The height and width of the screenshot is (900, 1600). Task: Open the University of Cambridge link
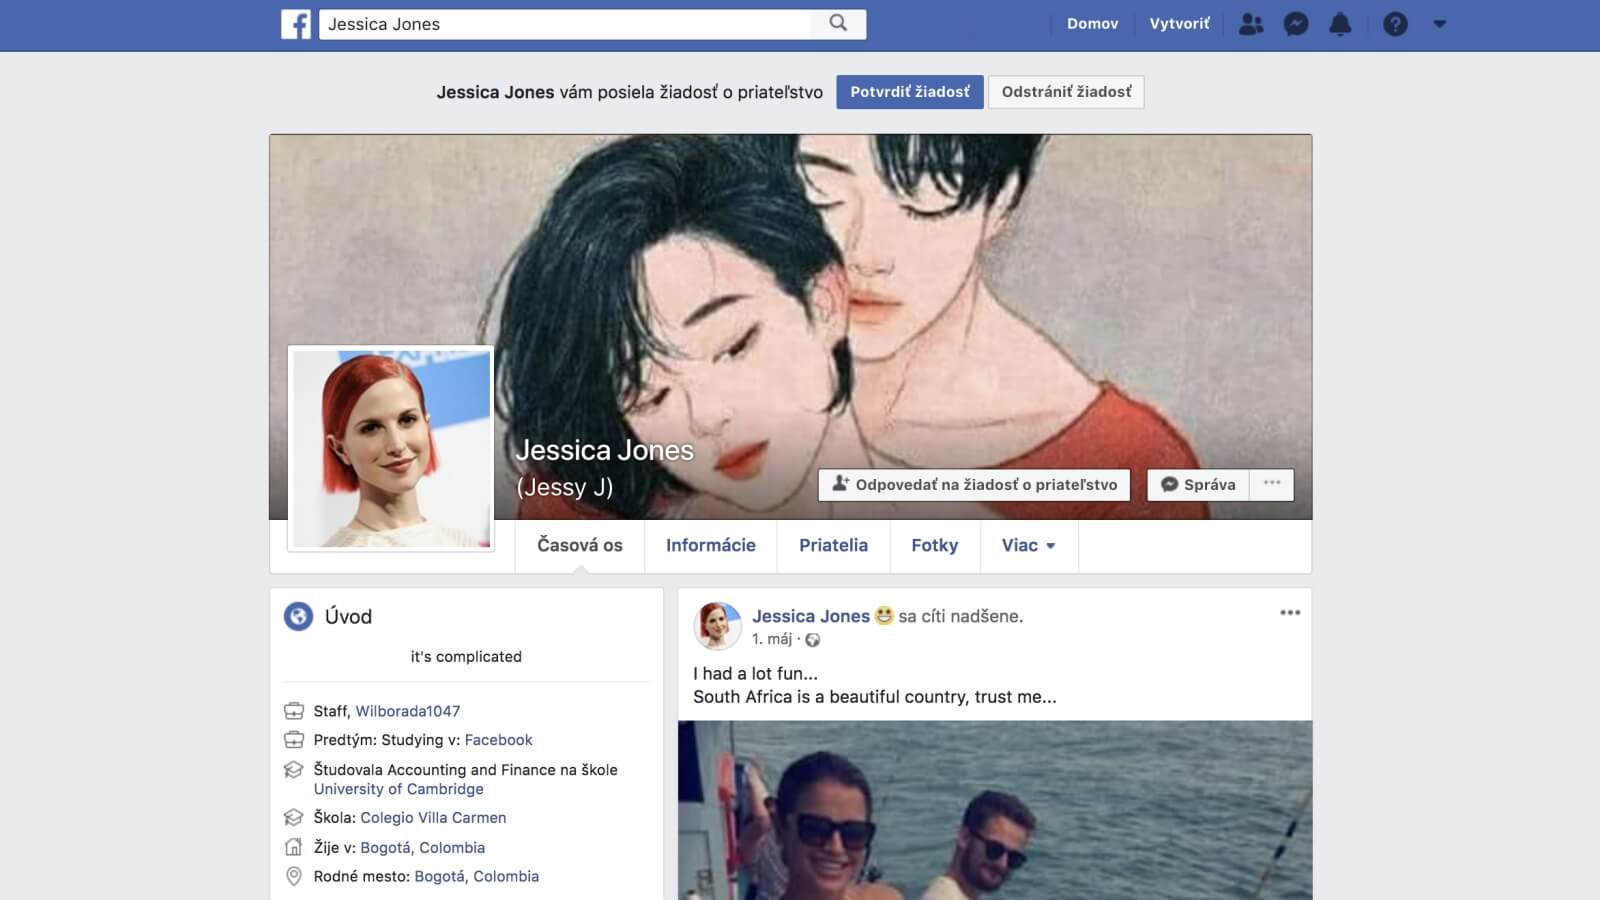coord(399,789)
